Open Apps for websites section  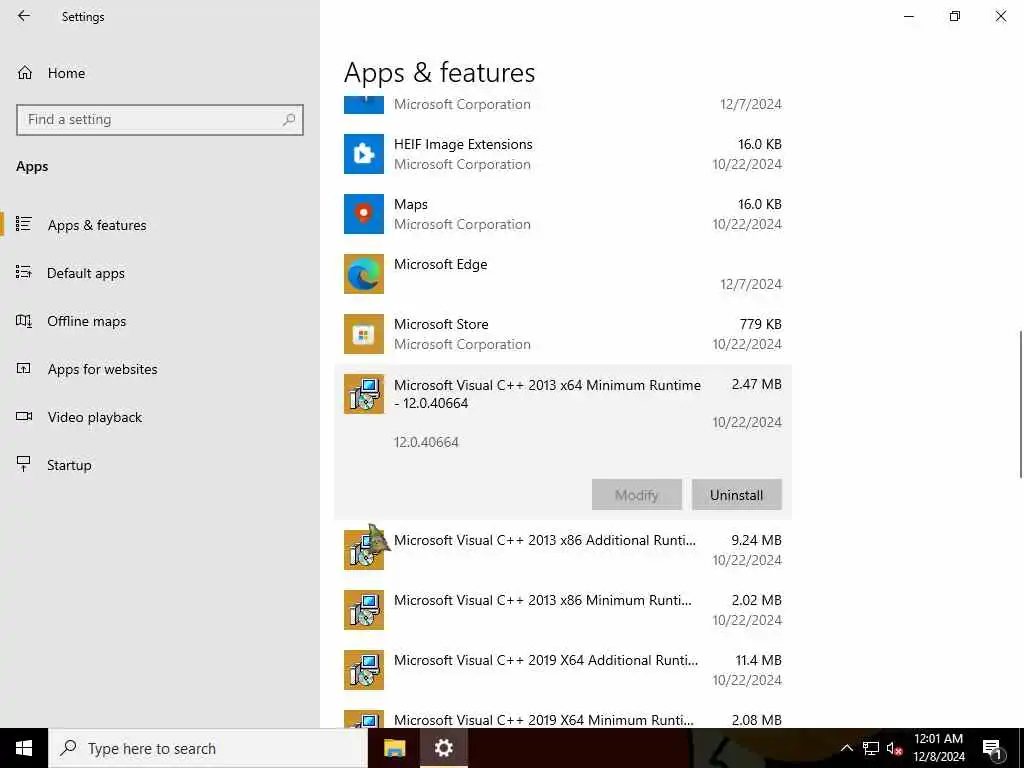coord(160,369)
